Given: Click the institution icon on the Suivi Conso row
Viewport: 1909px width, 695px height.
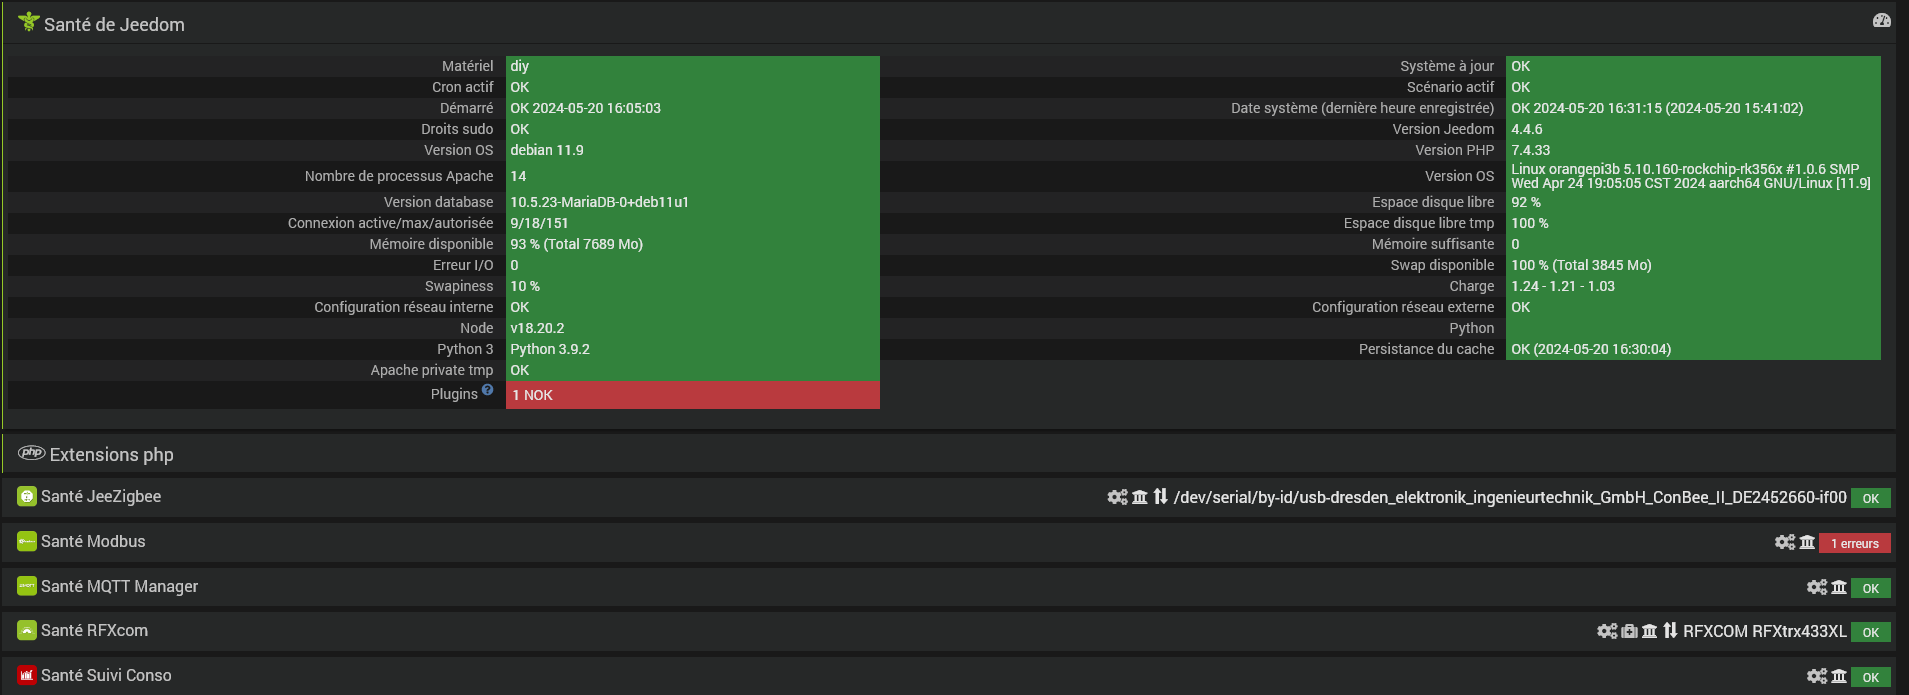Looking at the screenshot, I should tap(1839, 676).
